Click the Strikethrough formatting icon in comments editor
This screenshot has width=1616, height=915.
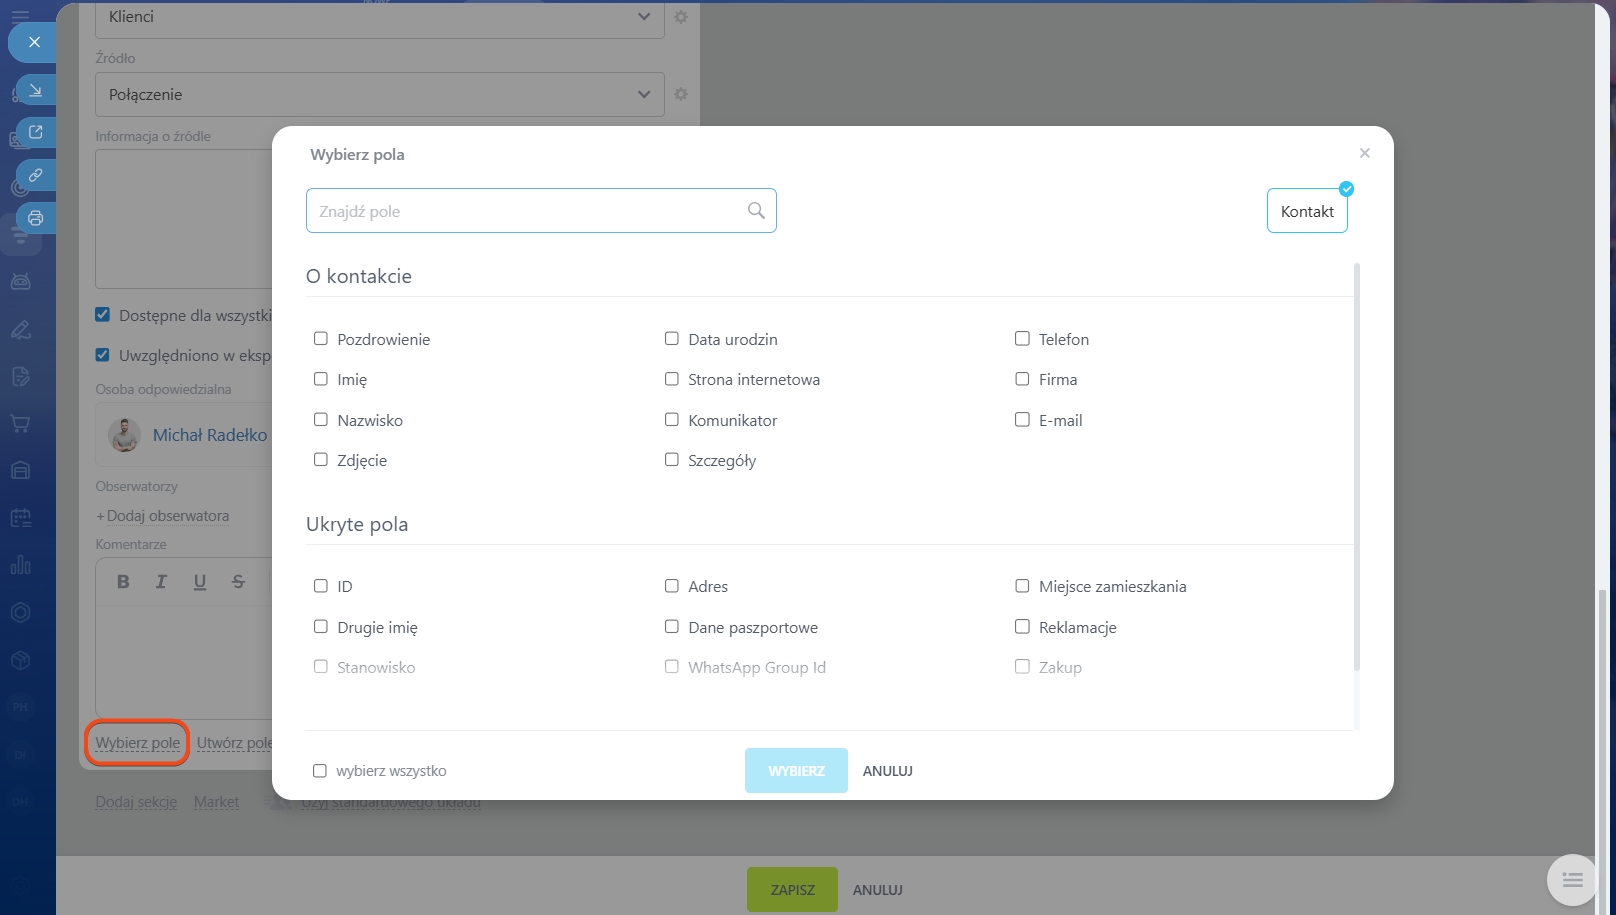pos(238,581)
